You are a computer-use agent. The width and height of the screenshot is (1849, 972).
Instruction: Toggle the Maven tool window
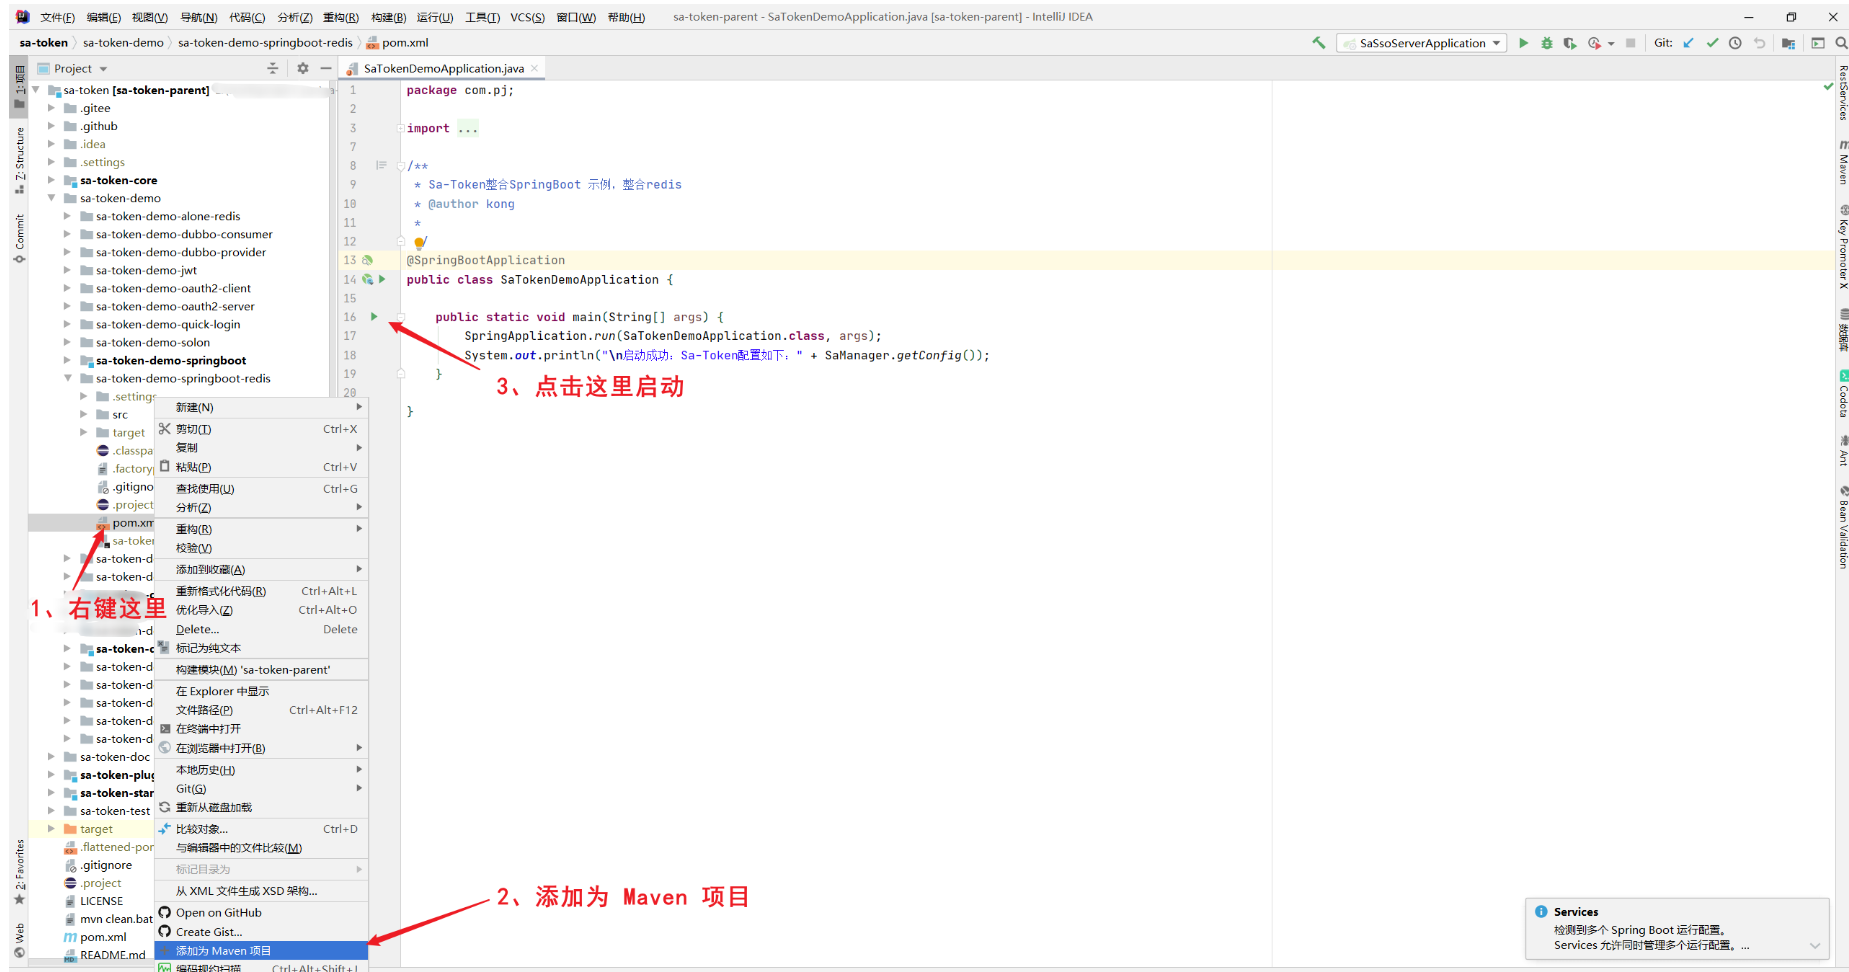point(1842,162)
